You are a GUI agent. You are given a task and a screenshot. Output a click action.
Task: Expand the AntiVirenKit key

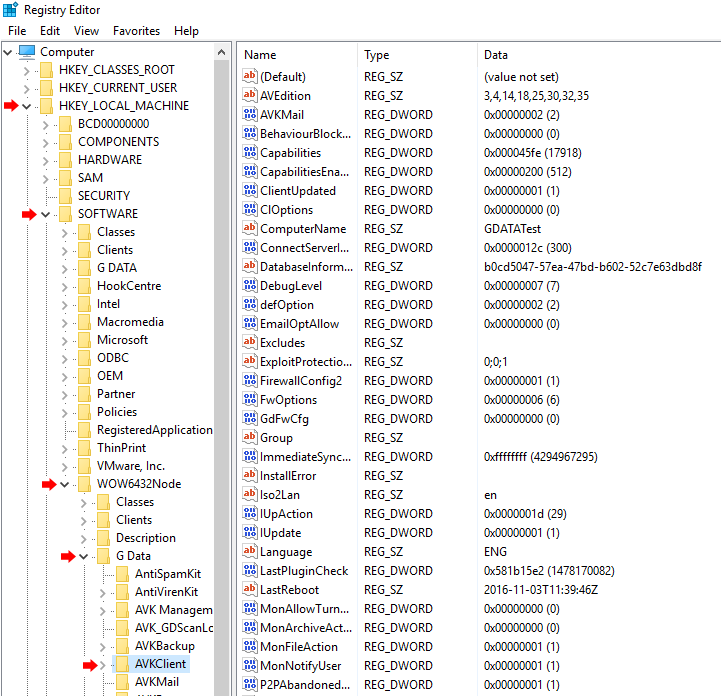click(x=103, y=593)
